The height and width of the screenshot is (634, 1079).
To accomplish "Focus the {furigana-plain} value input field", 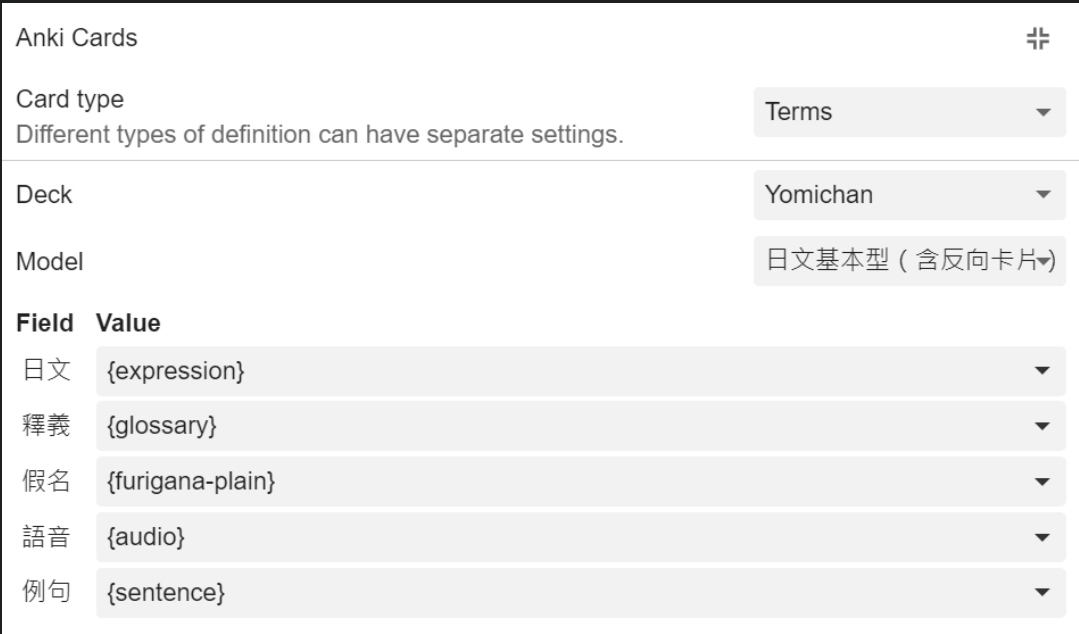I will coord(560,482).
